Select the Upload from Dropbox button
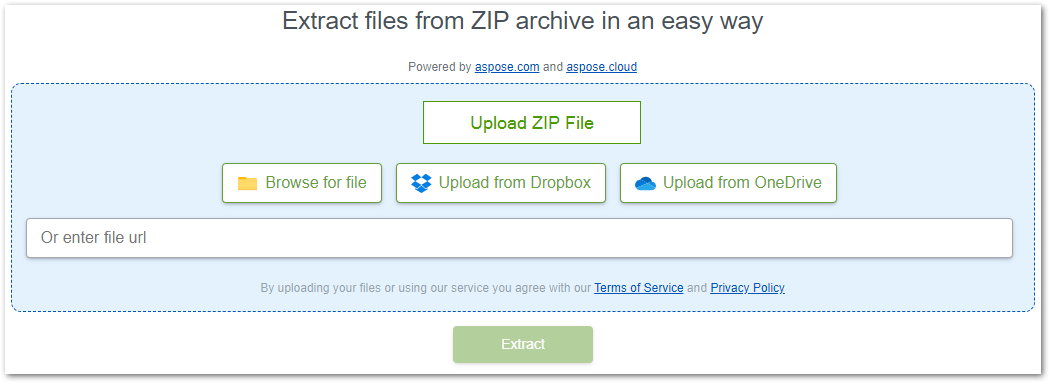This screenshot has height=383, width=1050. pyautogui.click(x=501, y=183)
